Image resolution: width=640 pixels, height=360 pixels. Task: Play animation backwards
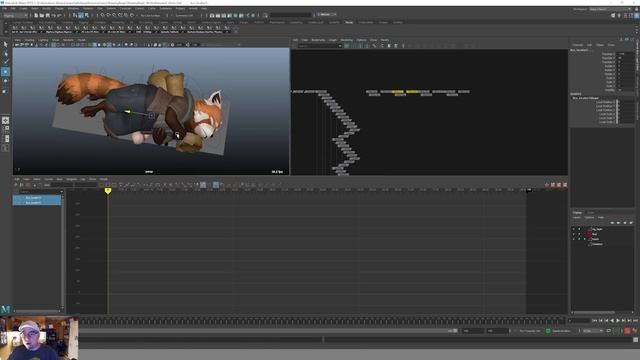click(x=612, y=321)
